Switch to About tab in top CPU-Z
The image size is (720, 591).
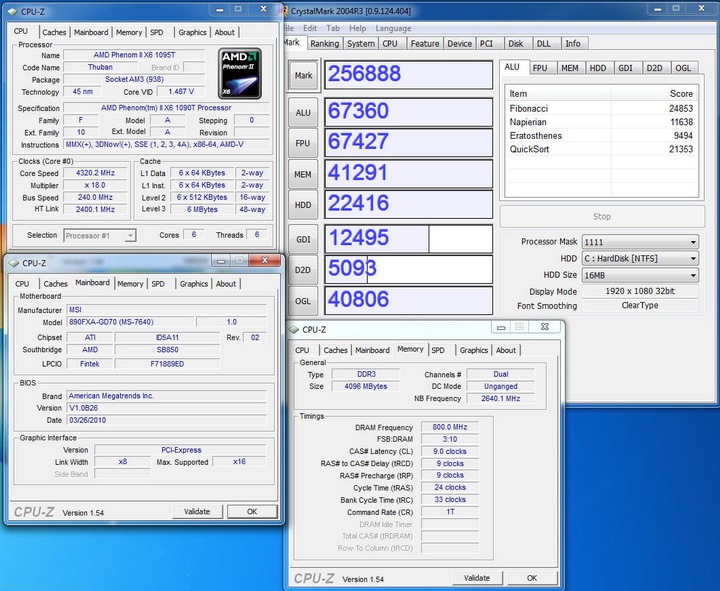click(x=225, y=32)
